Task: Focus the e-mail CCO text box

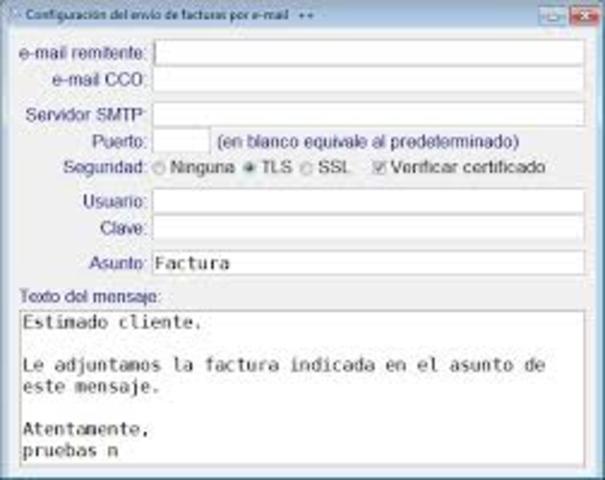Action: coord(368,80)
